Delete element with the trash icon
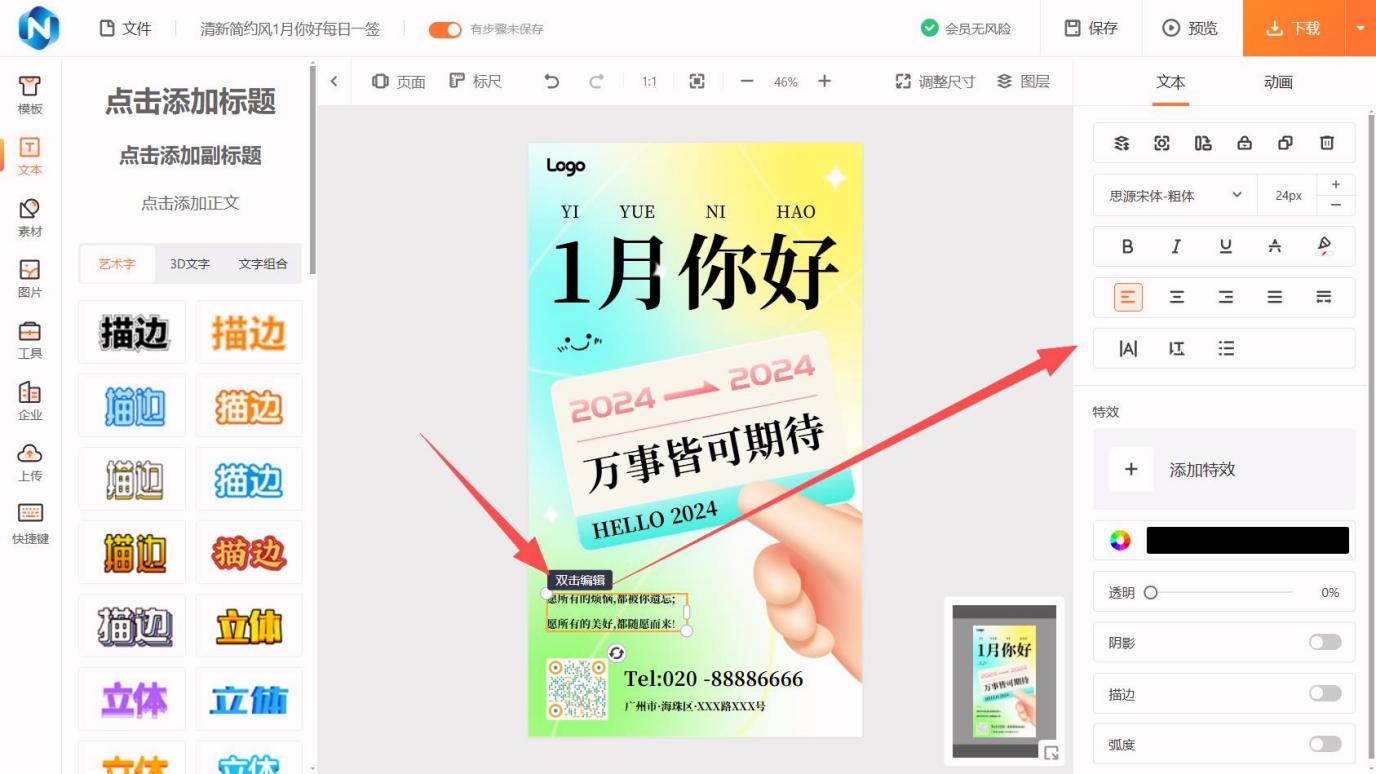The width and height of the screenshot is (1376, 774). point(1327,143)
